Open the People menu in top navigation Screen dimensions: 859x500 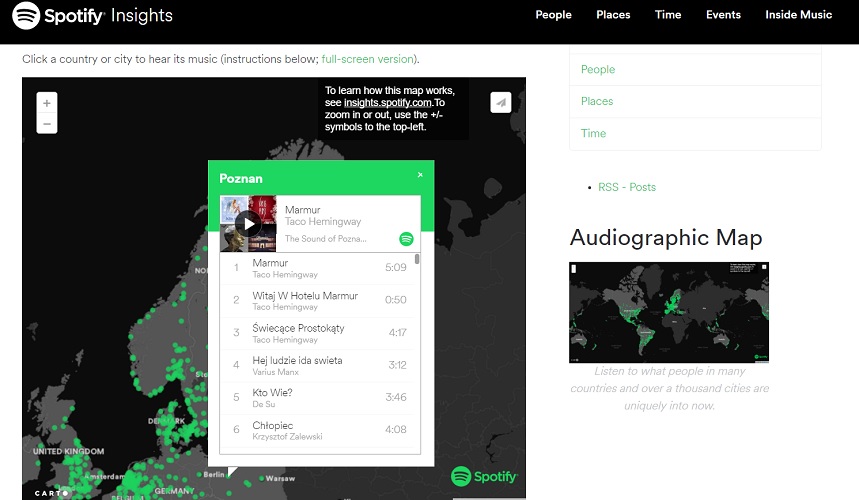click(x=553, y=15)
